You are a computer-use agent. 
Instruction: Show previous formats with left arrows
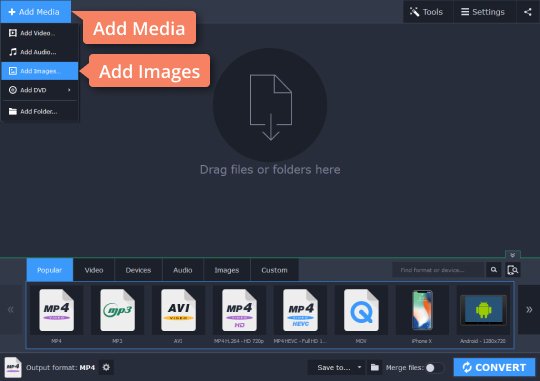pyautogui.click(x=11, y=309)
